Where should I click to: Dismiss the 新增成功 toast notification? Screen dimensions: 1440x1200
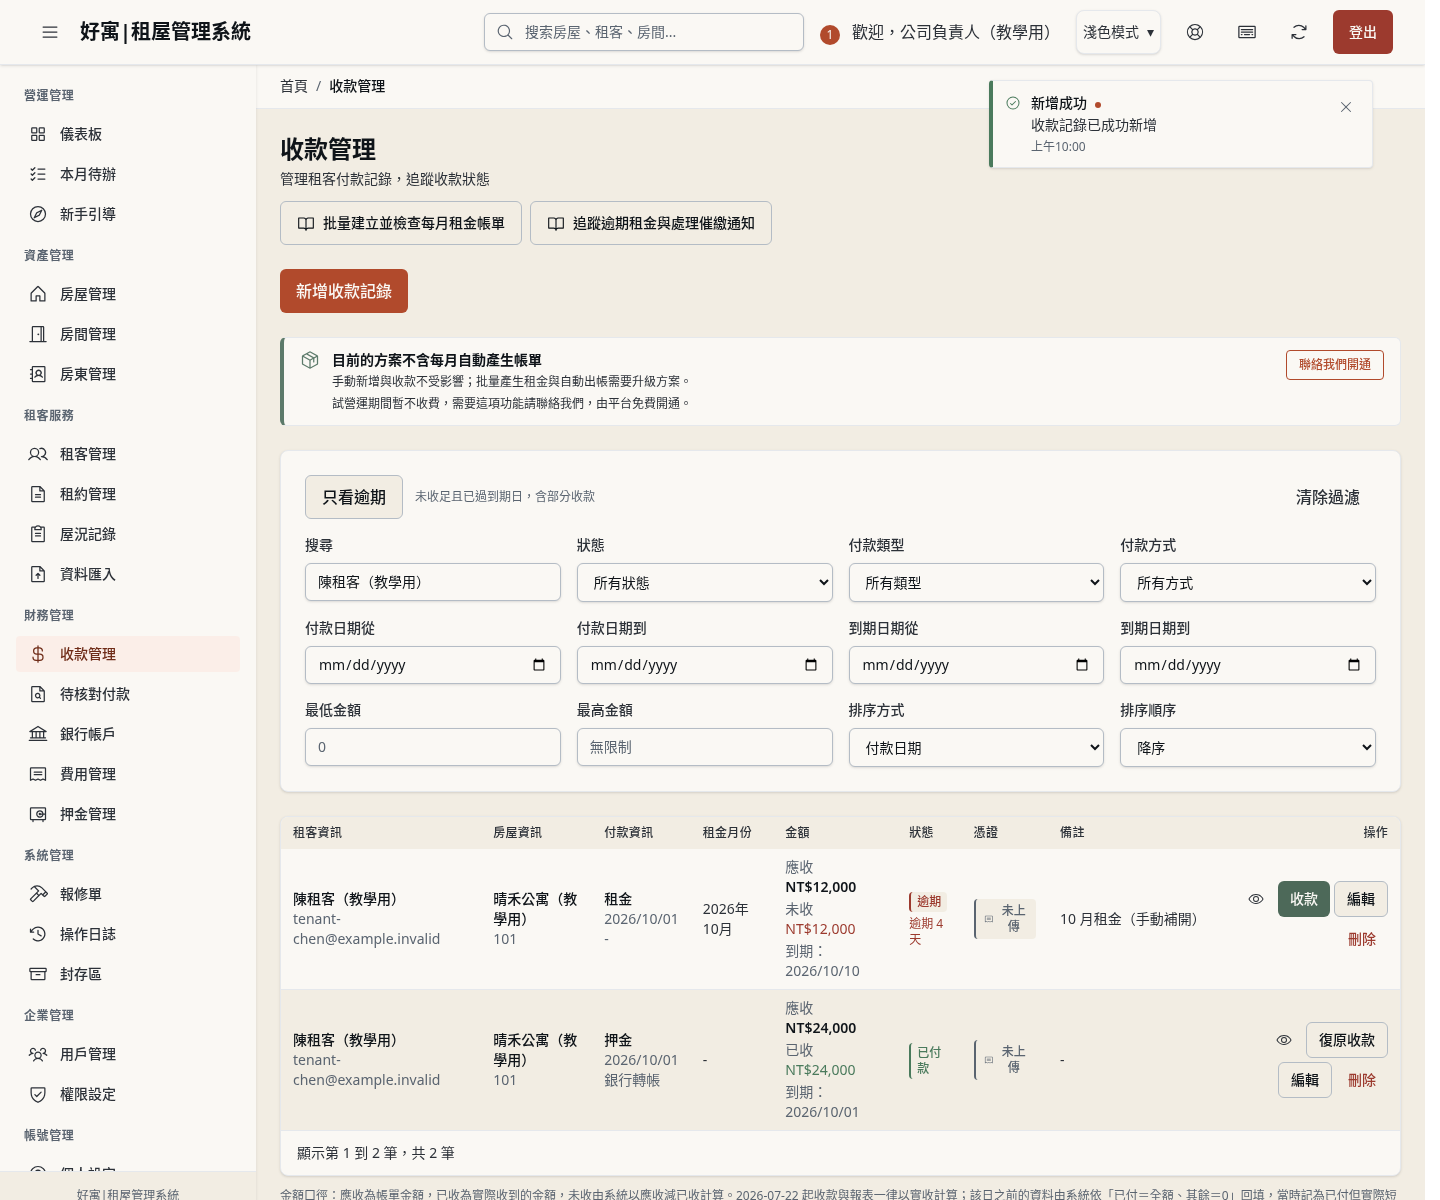[1346, 107]
